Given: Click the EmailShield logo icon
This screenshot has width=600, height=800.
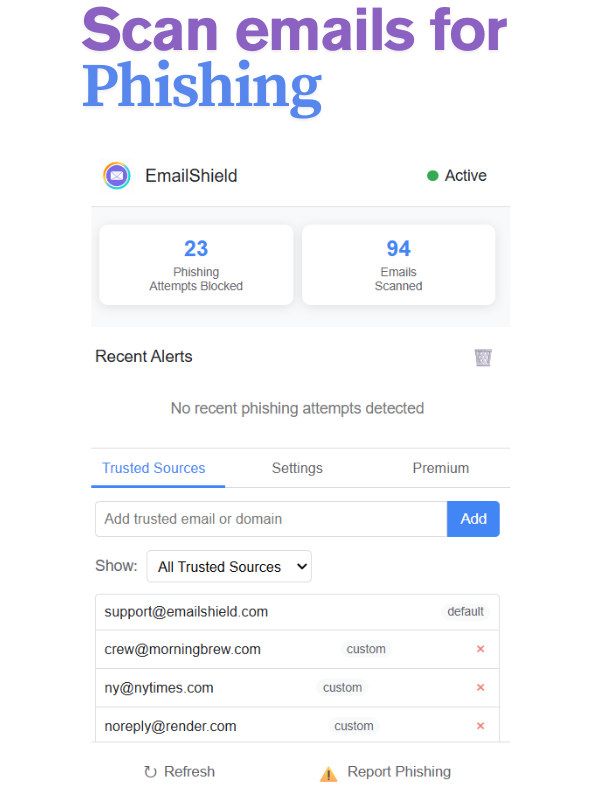Looking at the screenshot, I should [117, 176].
